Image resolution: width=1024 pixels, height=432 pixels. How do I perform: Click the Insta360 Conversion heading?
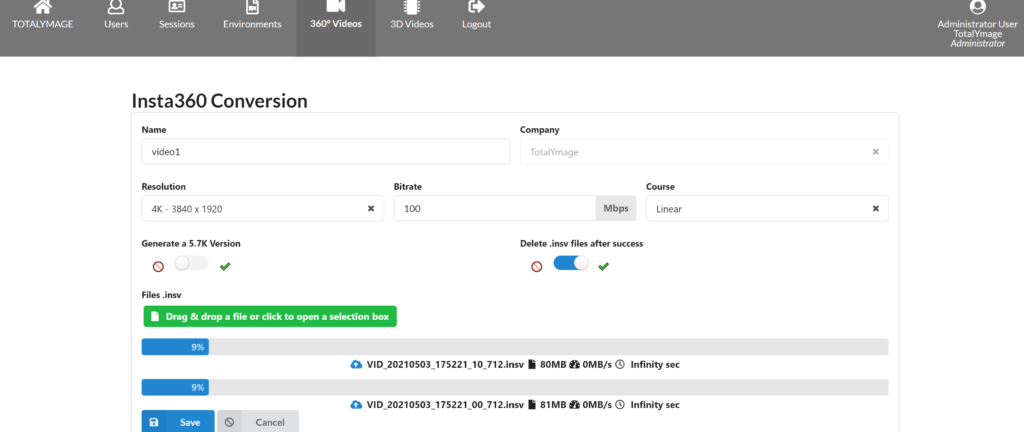tap(219, 101)
